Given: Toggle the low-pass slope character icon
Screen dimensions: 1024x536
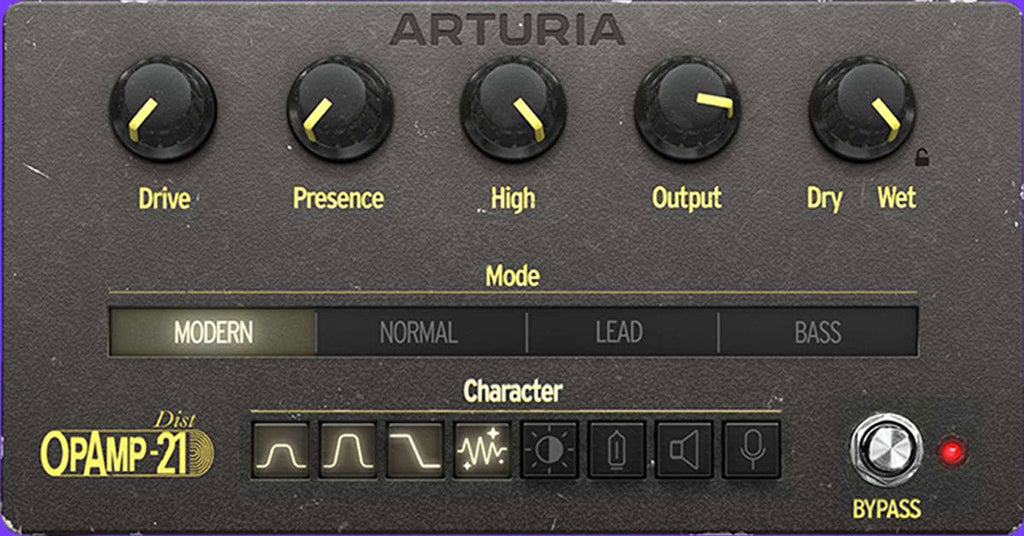Looking at the screenshot, I should [x=415, y=450].
